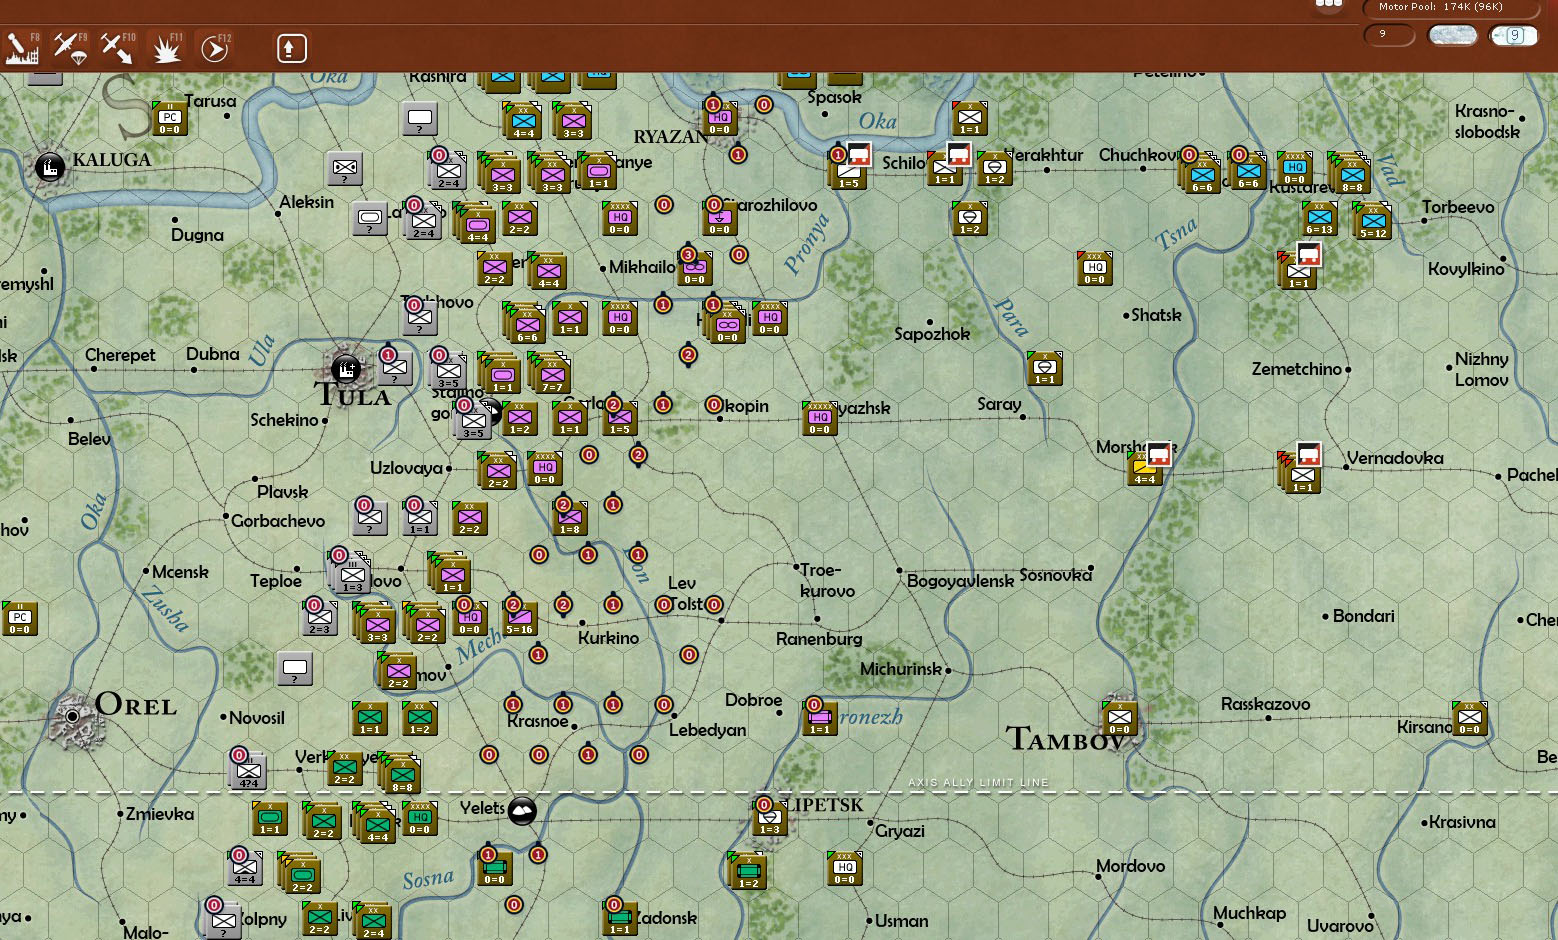
Task: Select the unknown unit counter near Novosil
Action: pyautogui.click(x=295, y=668)
